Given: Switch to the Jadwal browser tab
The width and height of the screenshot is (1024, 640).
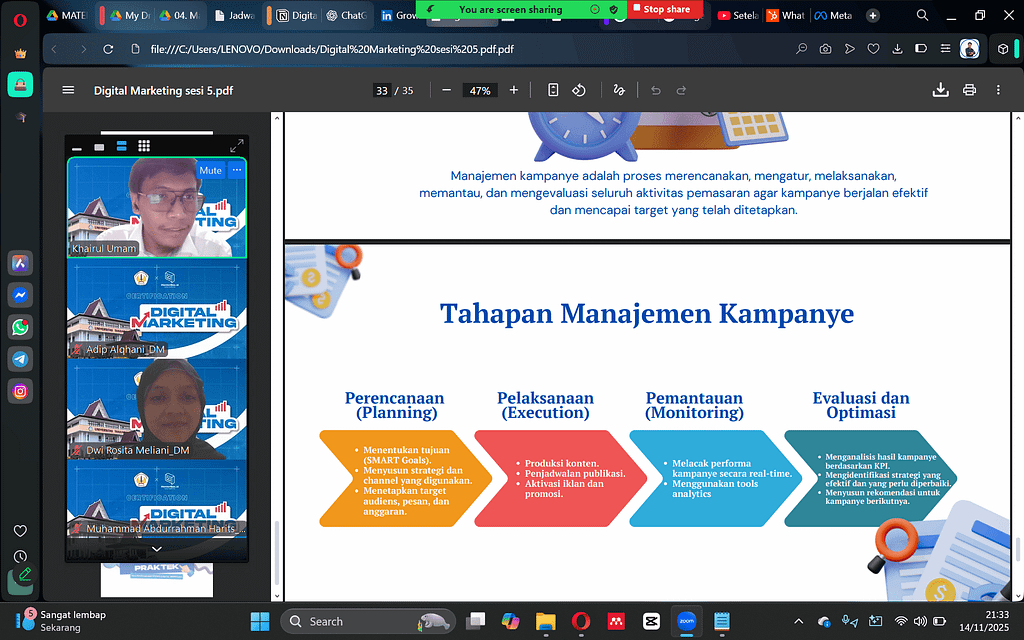Looking at the screenshot, I should 238,15.
